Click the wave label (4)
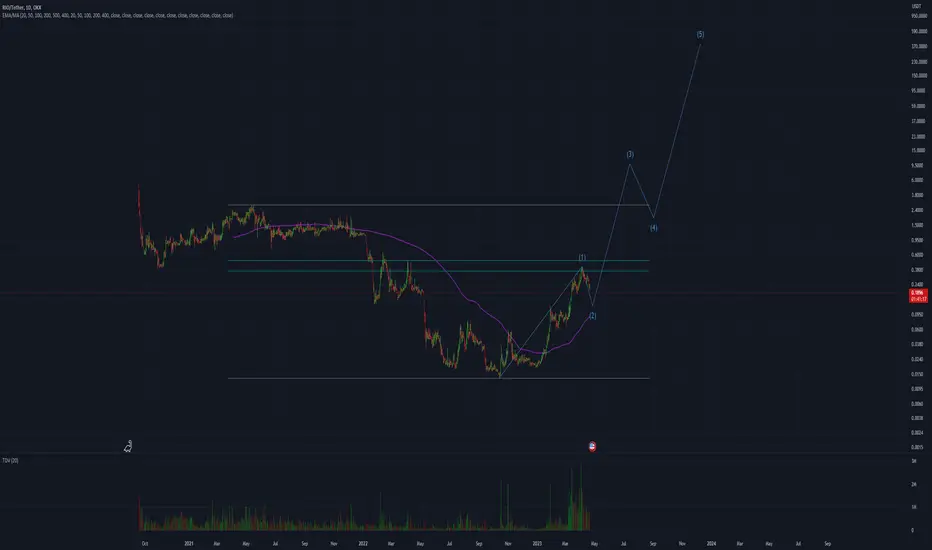 [653, 228]
